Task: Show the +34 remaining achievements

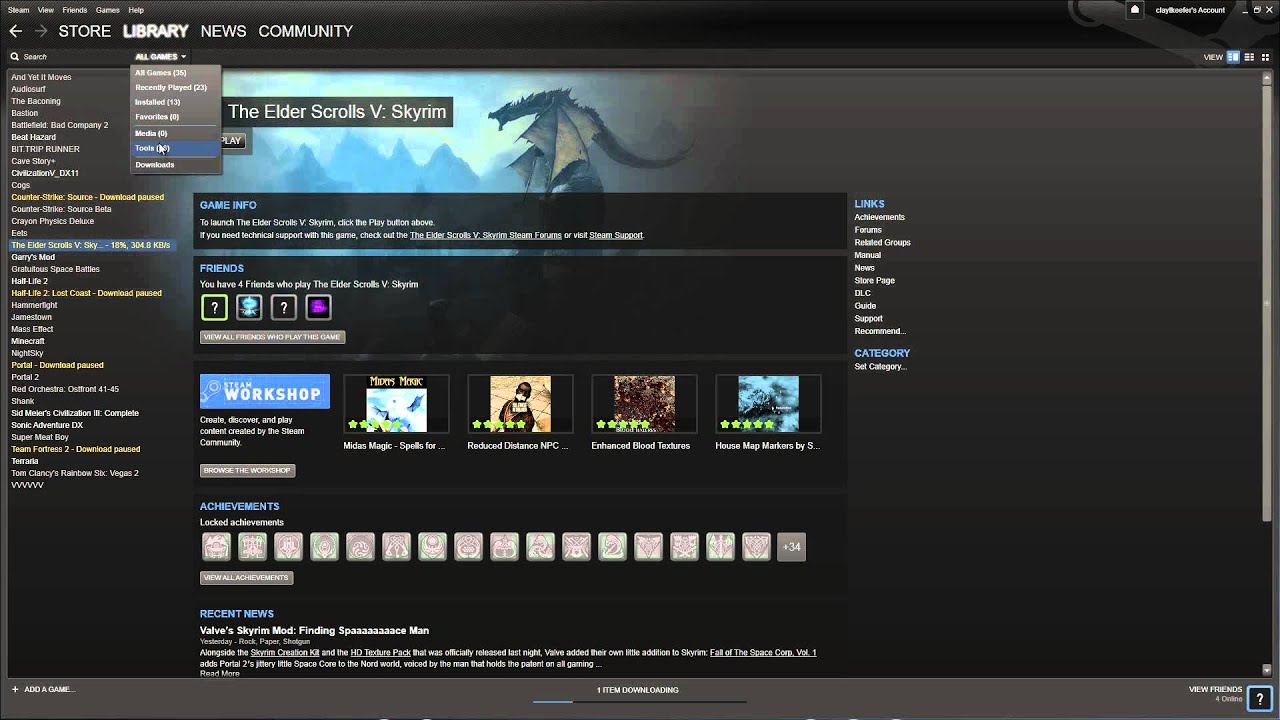Action: point(791,547)
